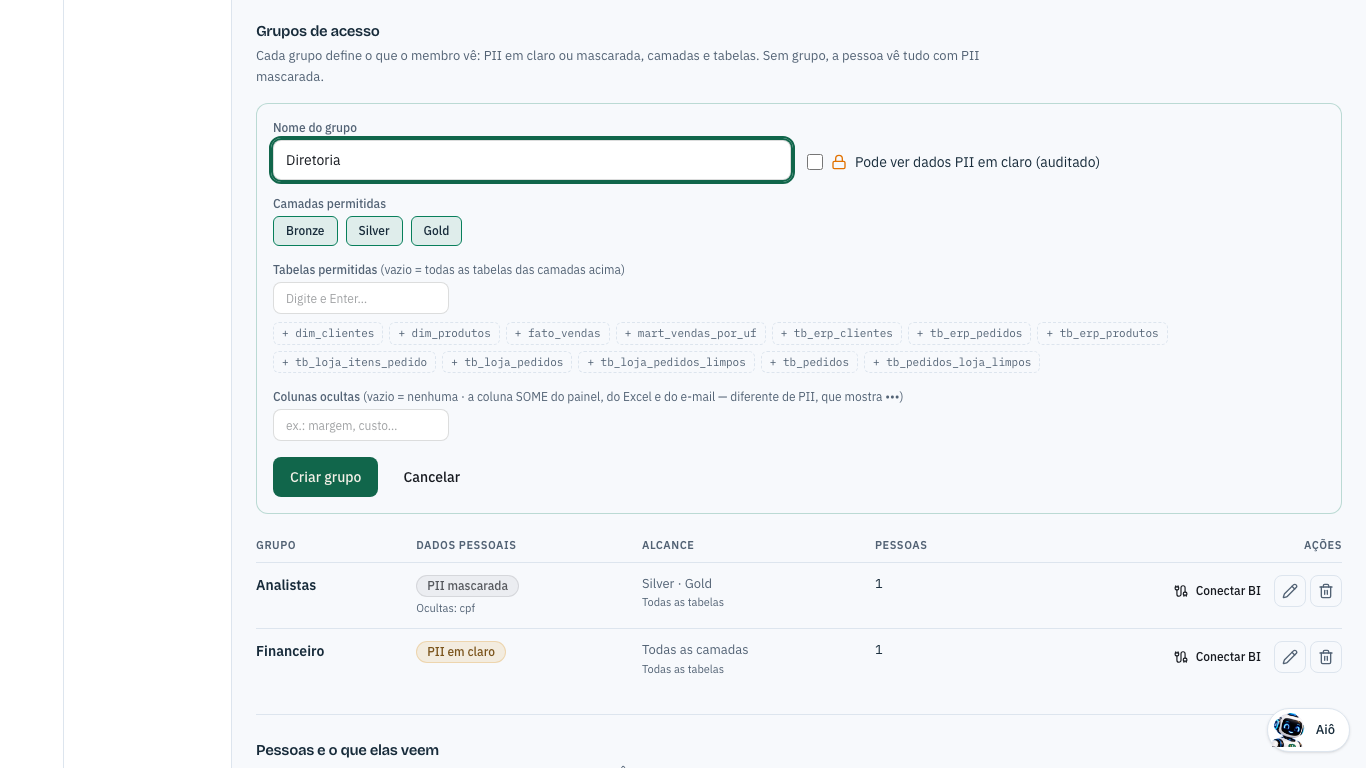The height and width of the screenshot is (768, 1366).
Task: Add tb_loja_itens_pedido table chip
Action: [x=355, y=362]
